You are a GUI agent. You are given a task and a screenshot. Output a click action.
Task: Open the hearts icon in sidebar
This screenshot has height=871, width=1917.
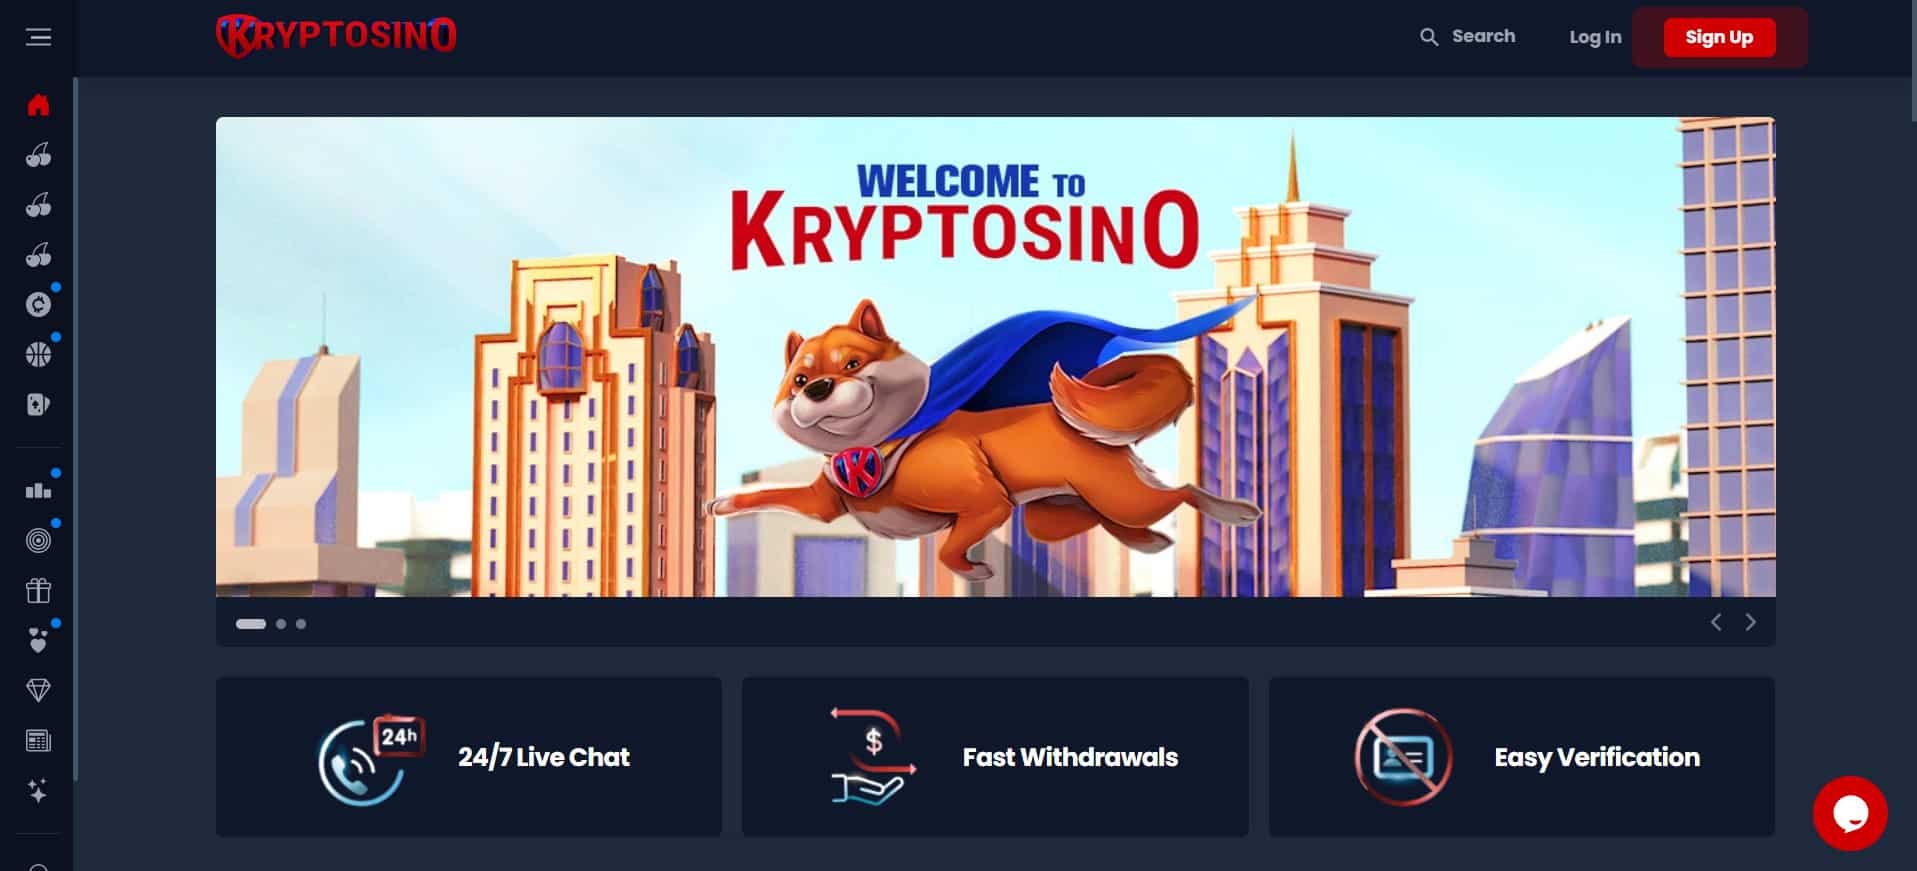pyautogui.click(x=38, y=640)
